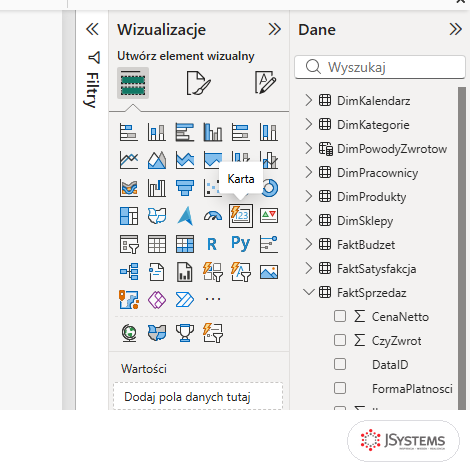470x472 pixels.
Task: Expand the DimPowodyZwrotow table
Action: [309, 148]
